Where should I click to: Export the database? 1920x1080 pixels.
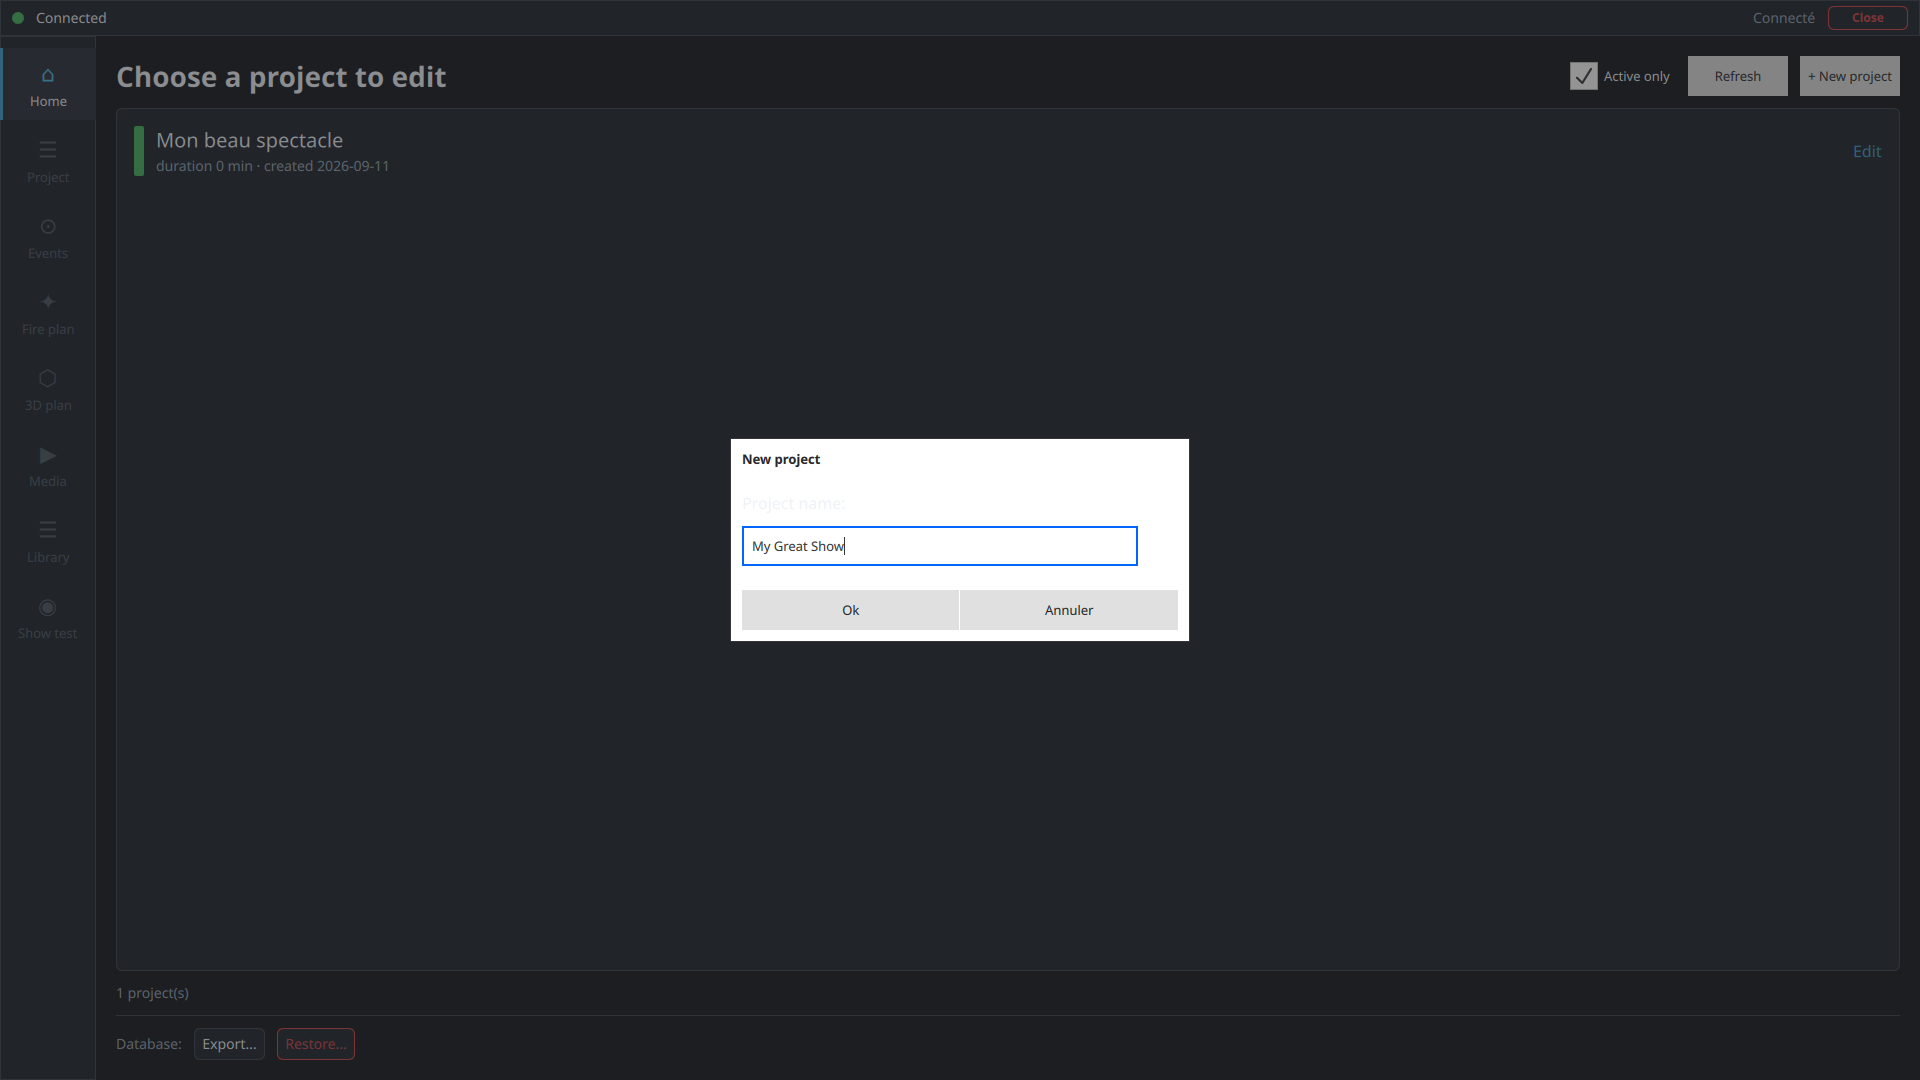229,1044
